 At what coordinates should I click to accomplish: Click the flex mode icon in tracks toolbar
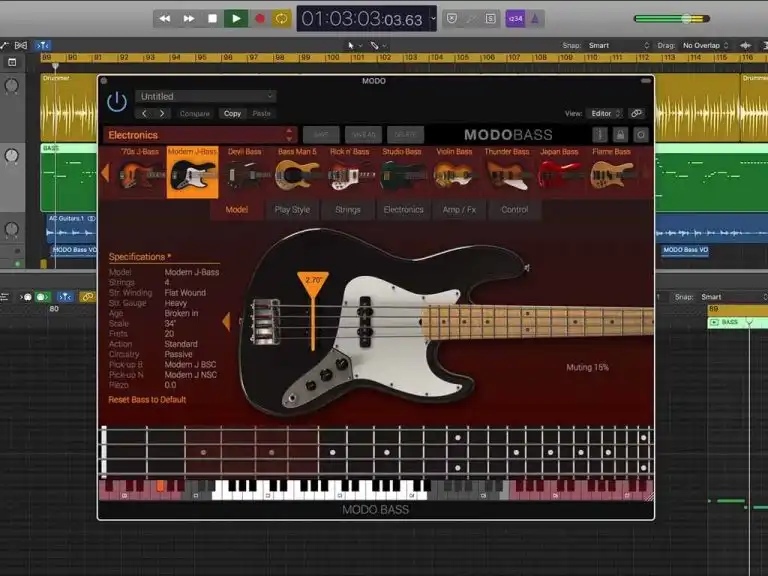21,46
